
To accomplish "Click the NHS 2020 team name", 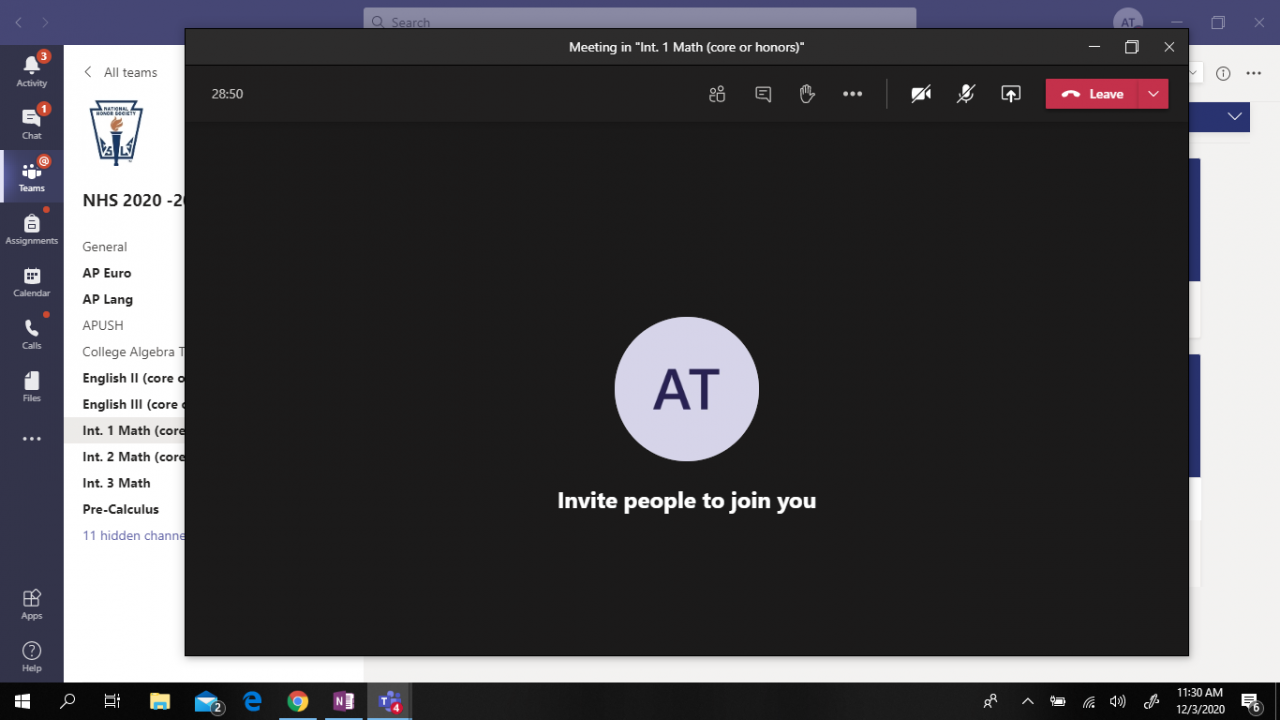I will pyautogui.click(x=134, y=200).
